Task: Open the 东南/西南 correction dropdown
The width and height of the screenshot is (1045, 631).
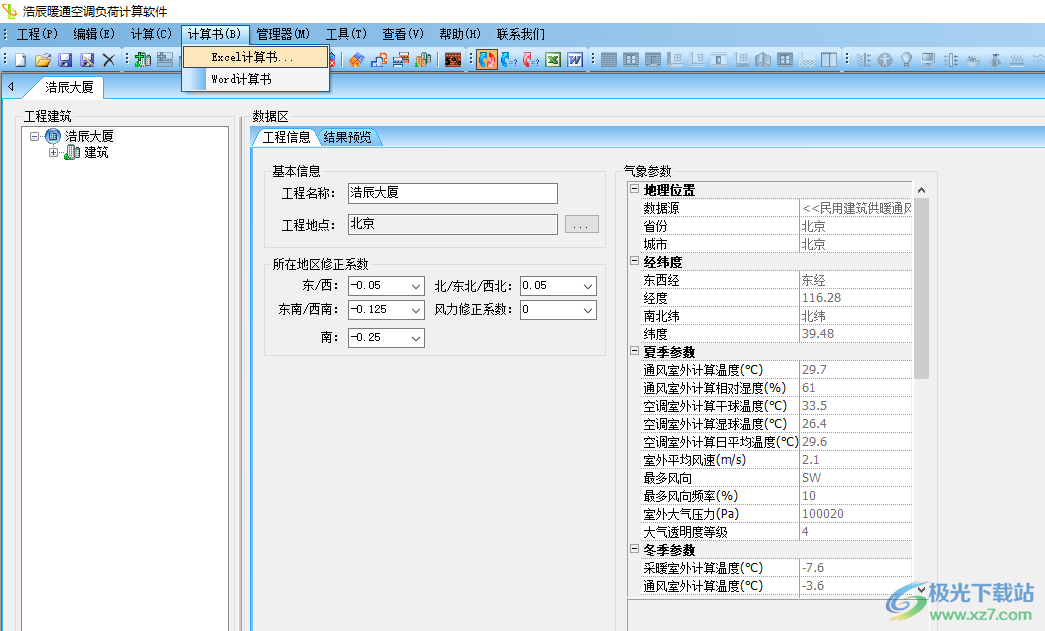Action: [x=416, y=310]
